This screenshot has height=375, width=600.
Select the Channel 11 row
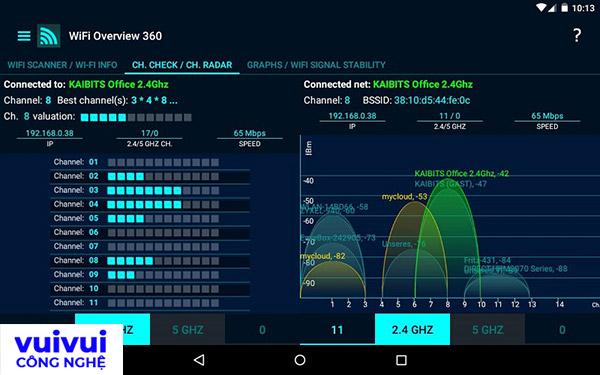coord(150,303)
